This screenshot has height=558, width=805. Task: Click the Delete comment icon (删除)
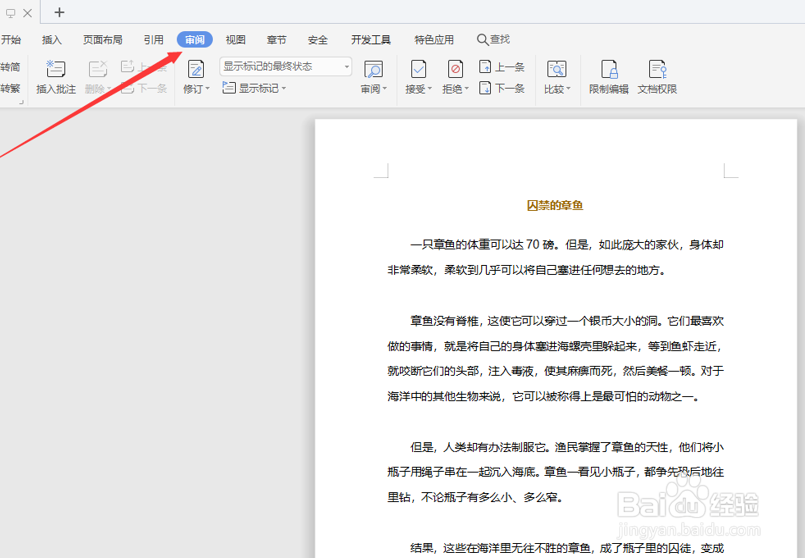pyautogui.click(x=98, y=69)
